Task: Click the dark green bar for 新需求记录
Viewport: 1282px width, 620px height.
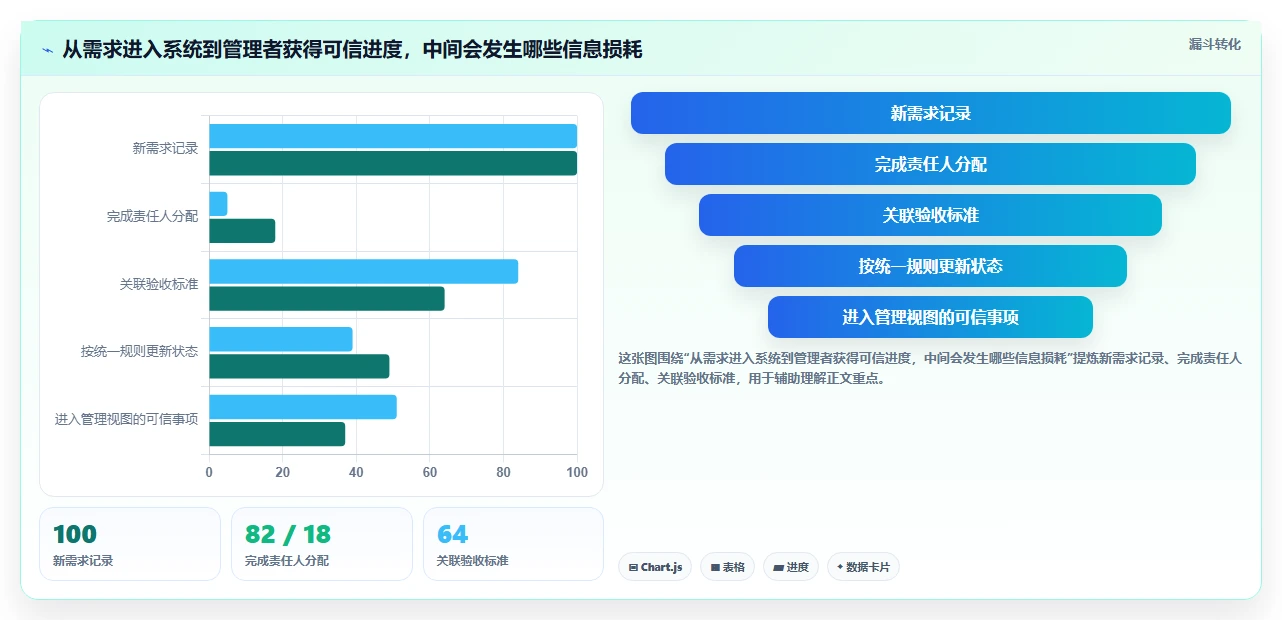Action: (x=393, y=163)
